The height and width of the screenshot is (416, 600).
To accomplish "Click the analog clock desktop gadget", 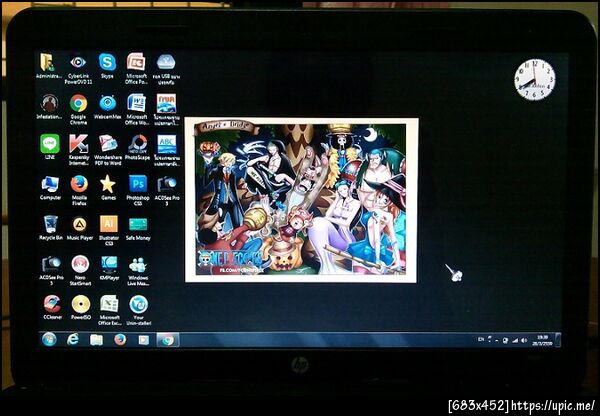I will (x=535, y=80).
